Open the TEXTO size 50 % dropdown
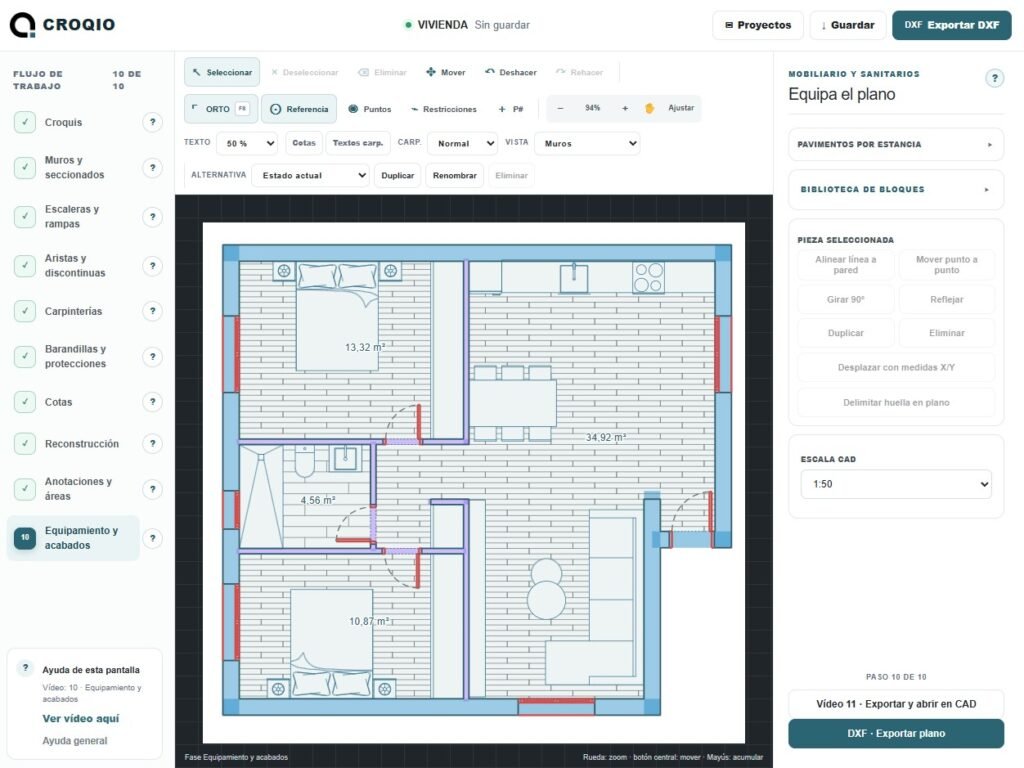This screenshot has height=768, width=1024. pos(248,144)
